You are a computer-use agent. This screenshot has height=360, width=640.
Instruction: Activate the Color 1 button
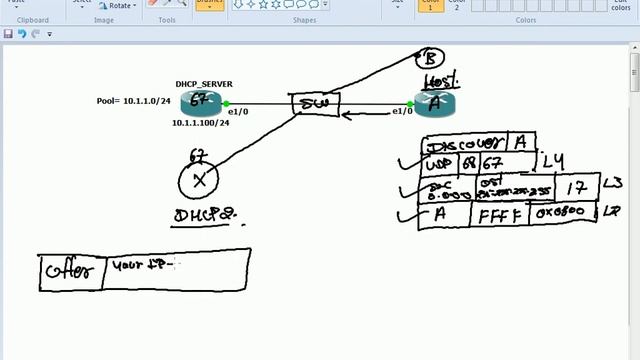click(x=431, y=5)
